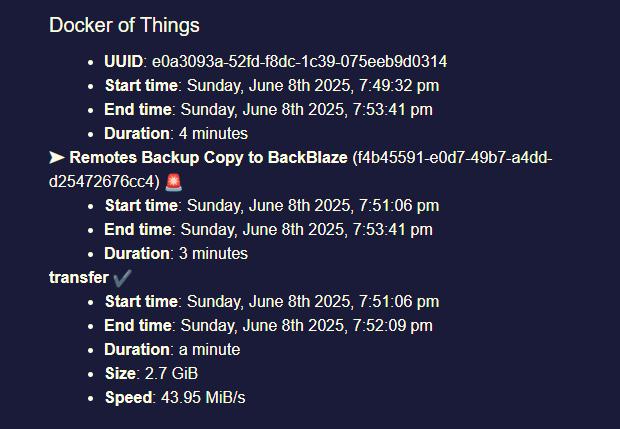Click the Speed 43.95 MiB/s entry
Screen dimensions: 620x429
[x=175, y=397]
